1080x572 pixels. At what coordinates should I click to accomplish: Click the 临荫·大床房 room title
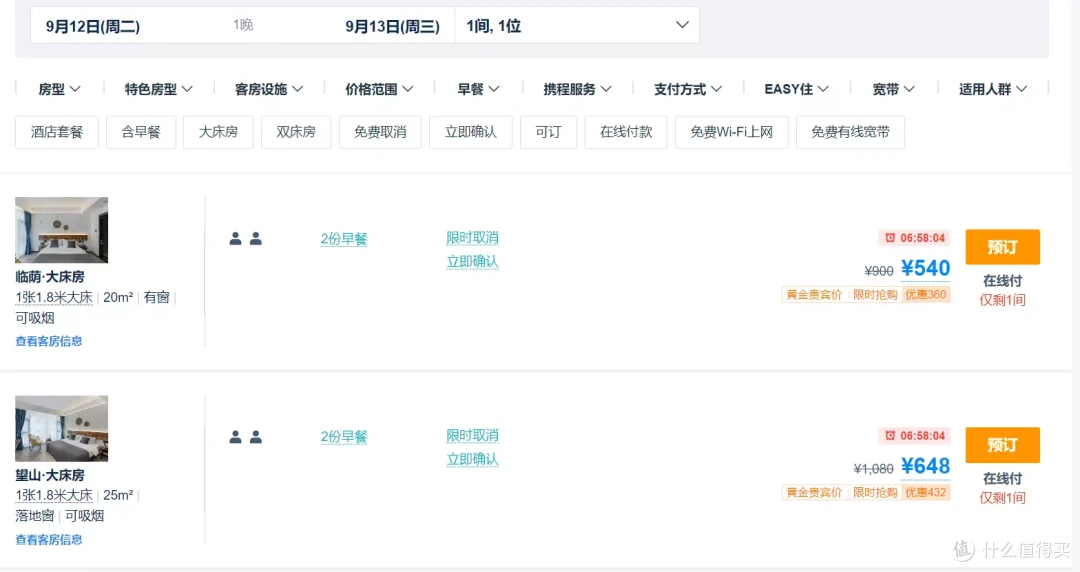(50, 277)
